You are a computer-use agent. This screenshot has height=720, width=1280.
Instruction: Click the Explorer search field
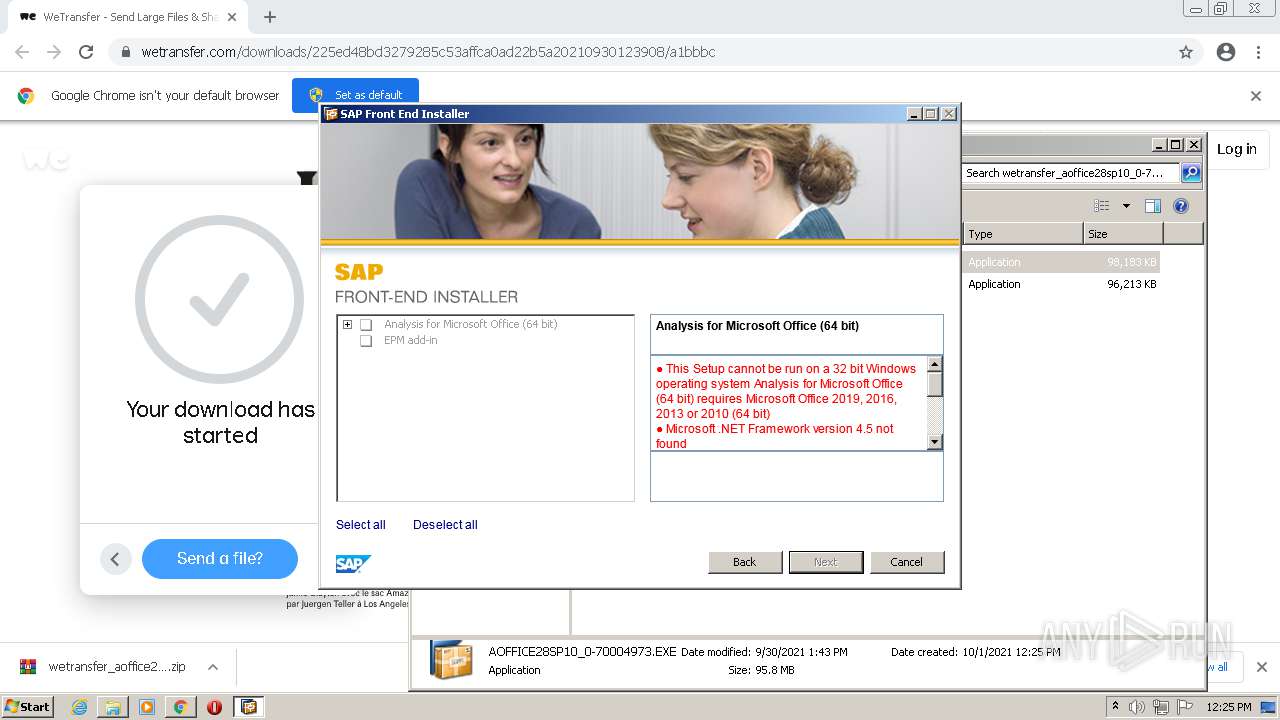pyautogui.click(x=1071, y=173)
